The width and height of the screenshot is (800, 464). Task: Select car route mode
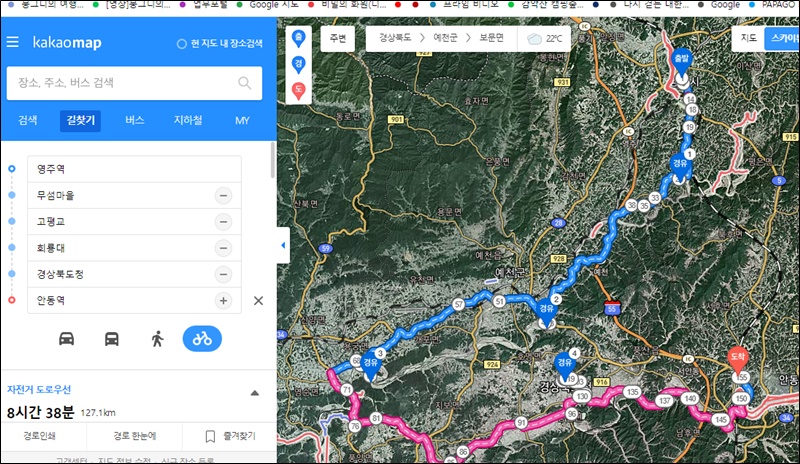coord(66,339)
